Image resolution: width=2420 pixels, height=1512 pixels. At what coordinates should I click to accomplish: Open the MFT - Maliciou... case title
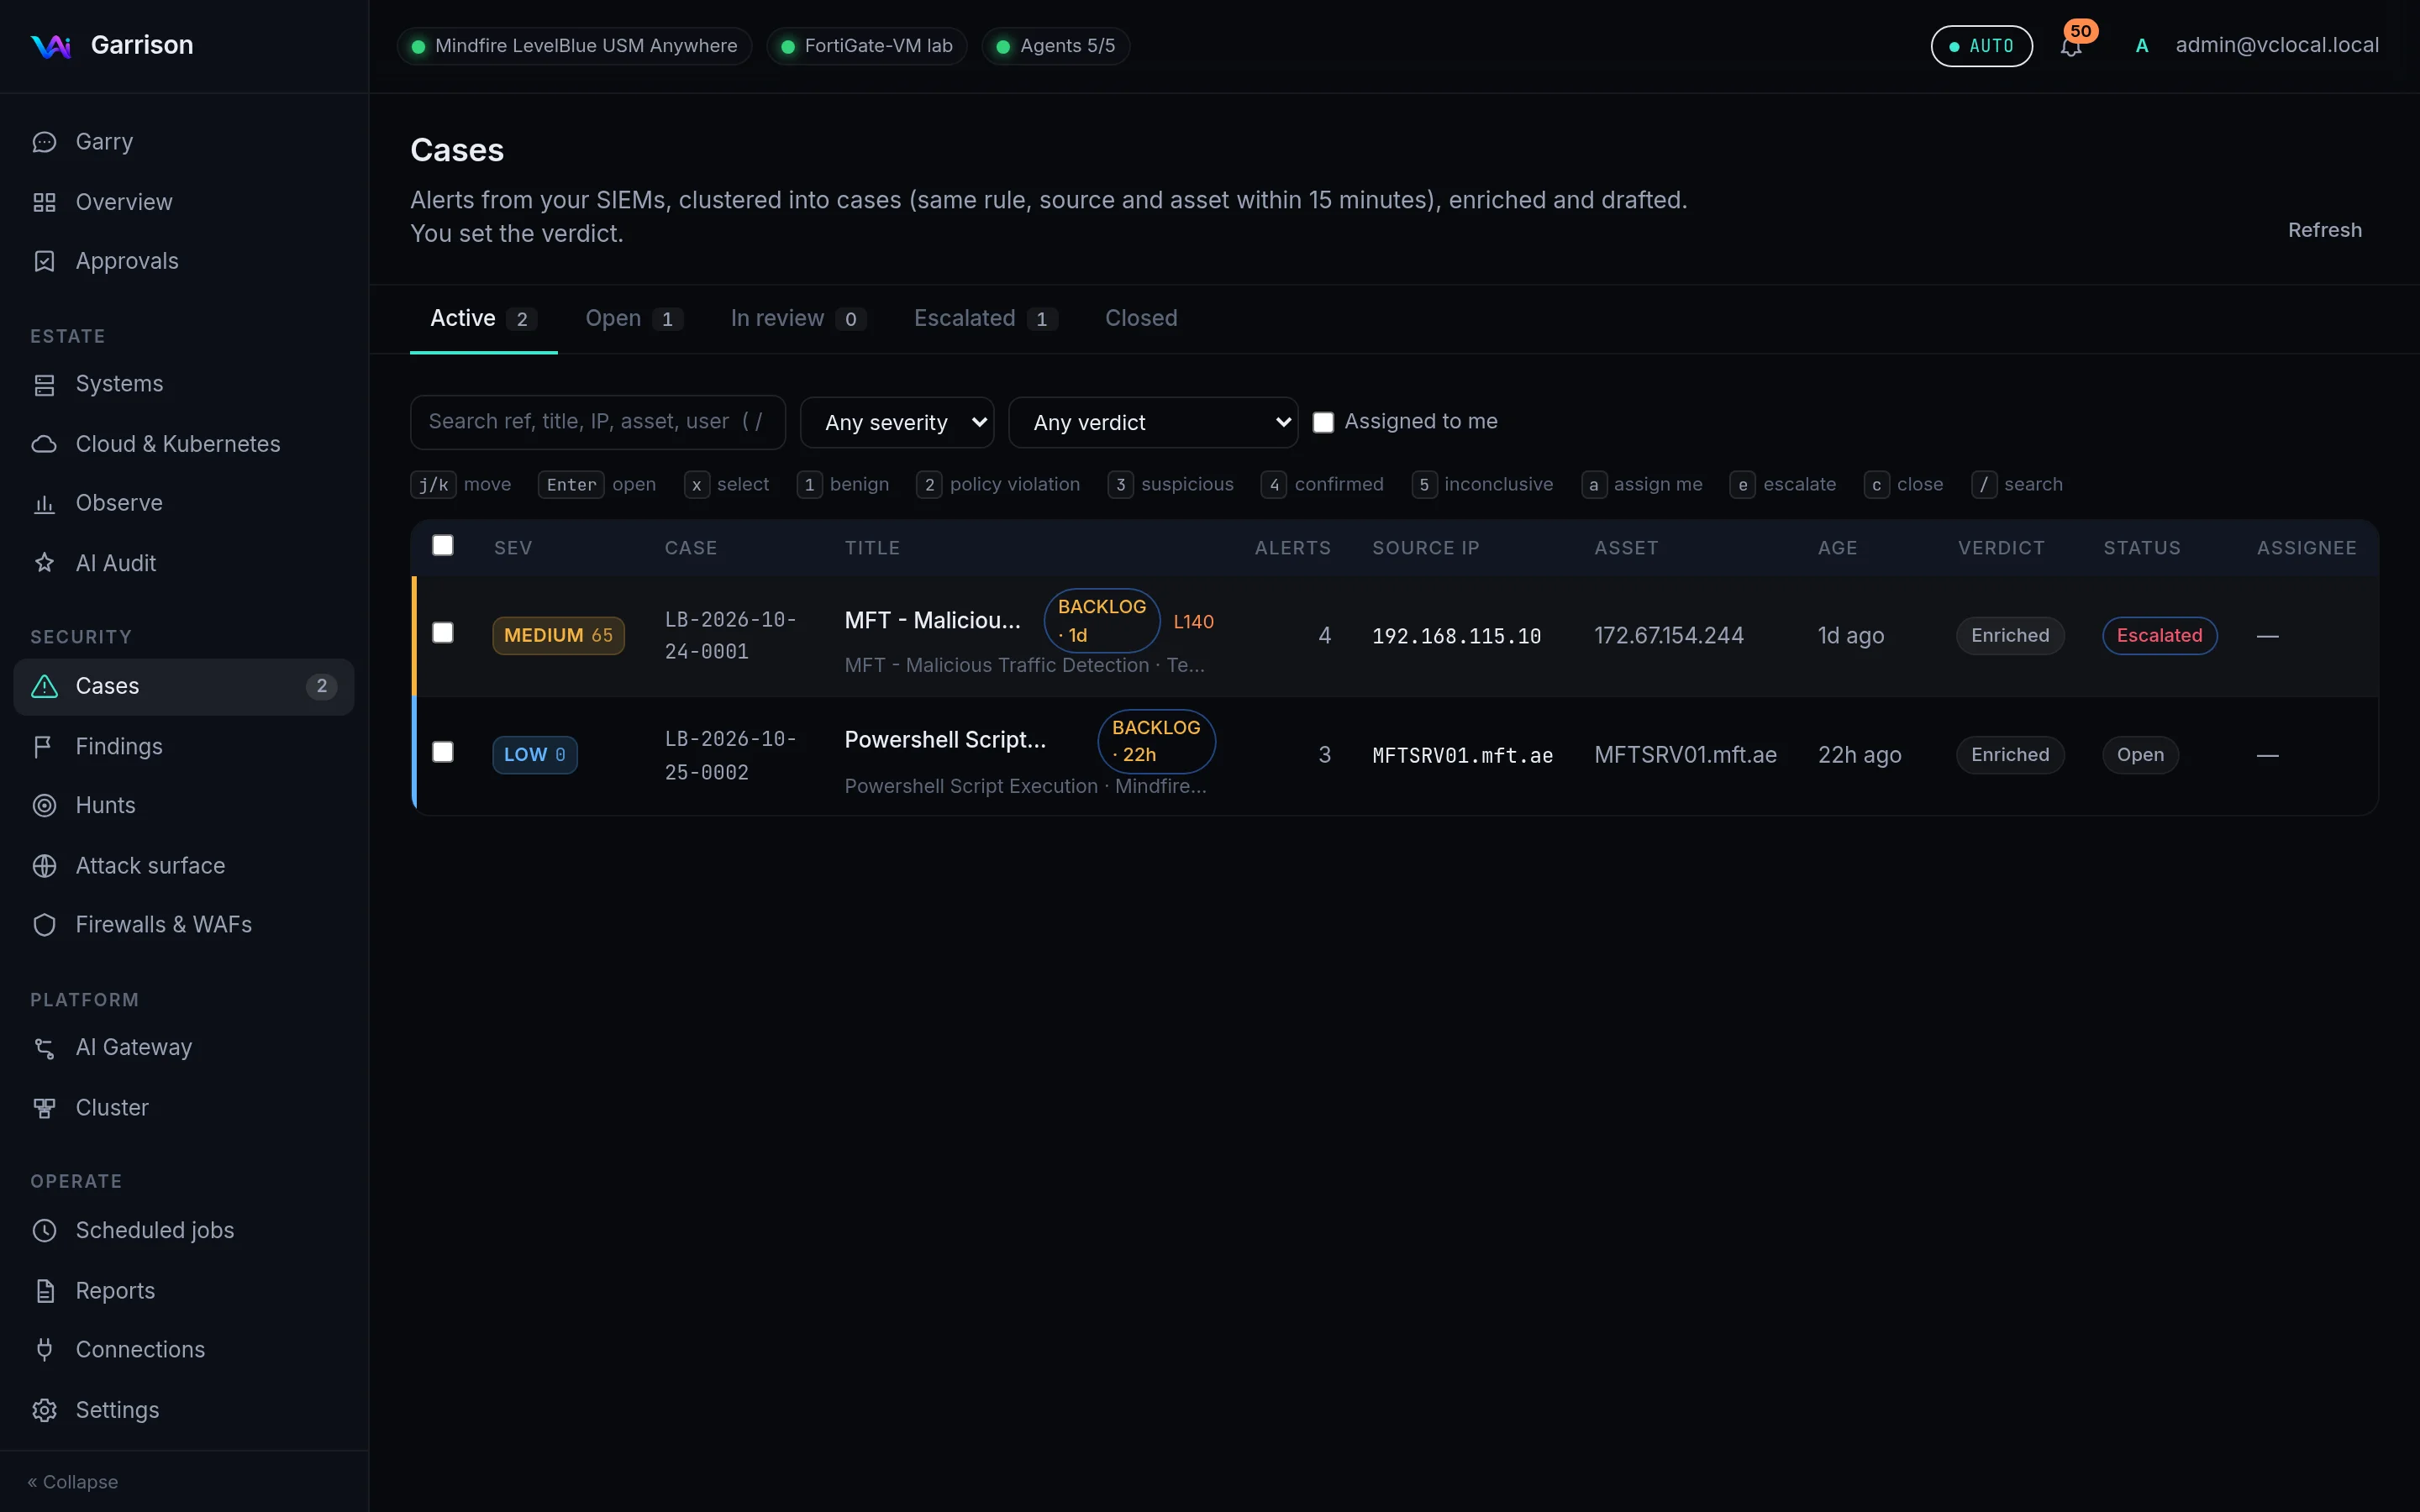pyautogui.click(x=932, y=620)
